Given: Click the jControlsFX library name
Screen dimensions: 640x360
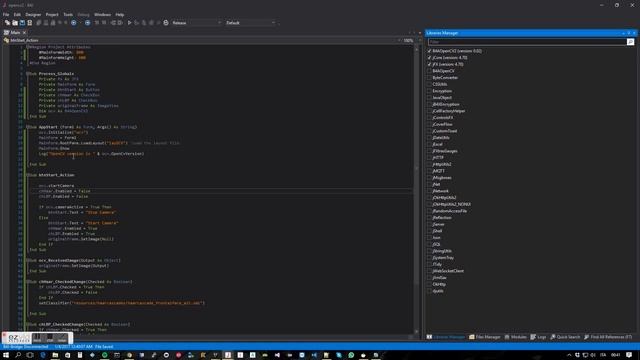Looking at the screenshot, I should tap(443, 118).
